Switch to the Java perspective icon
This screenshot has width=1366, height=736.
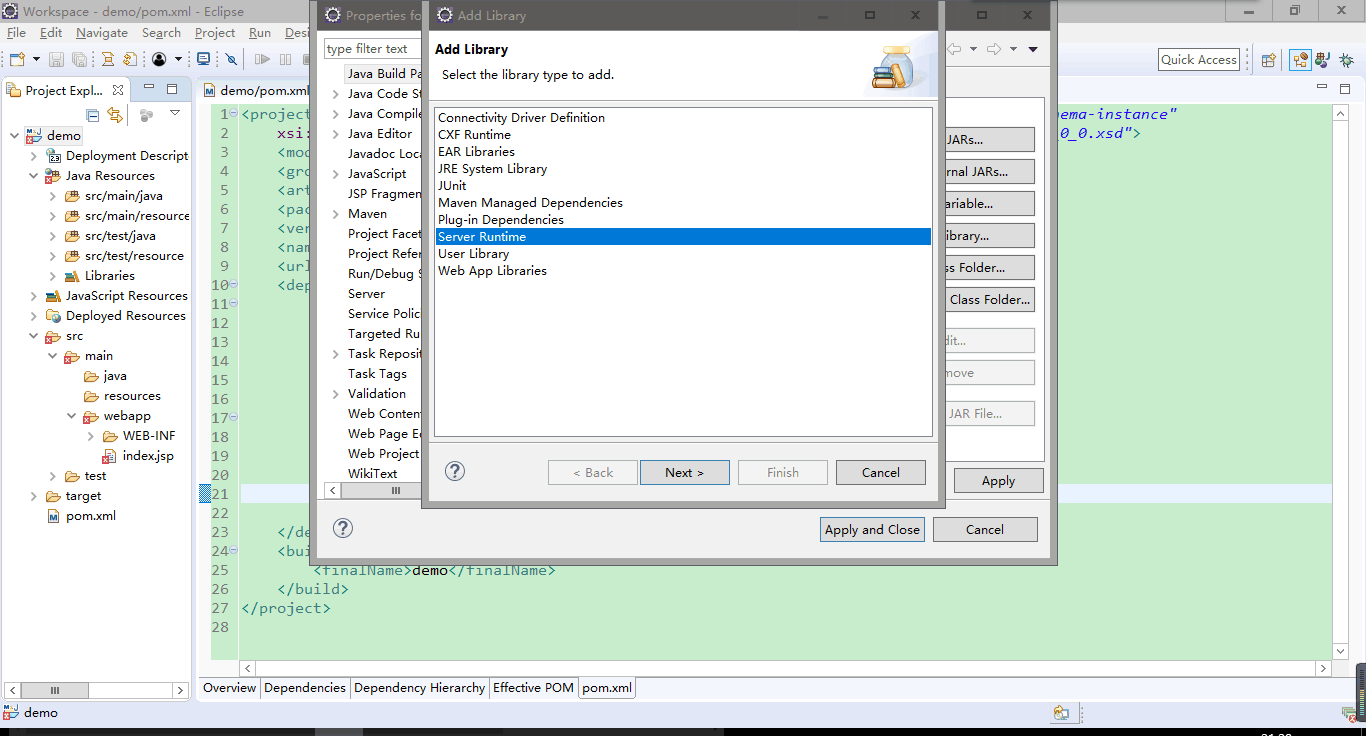[x=1322, y=60]
